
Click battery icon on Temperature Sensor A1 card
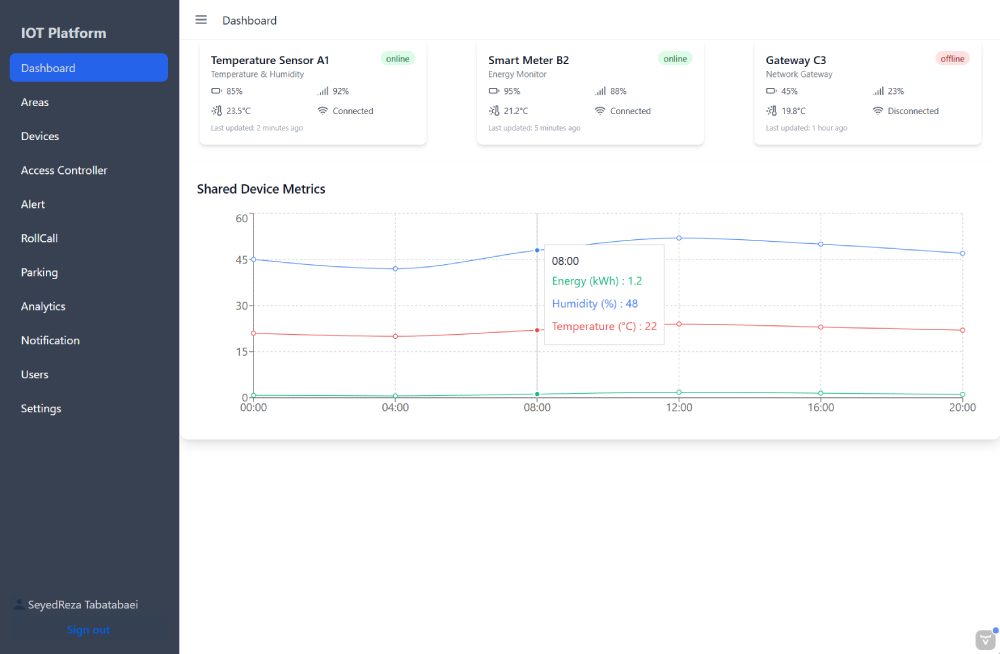click(x=216, y=91)
